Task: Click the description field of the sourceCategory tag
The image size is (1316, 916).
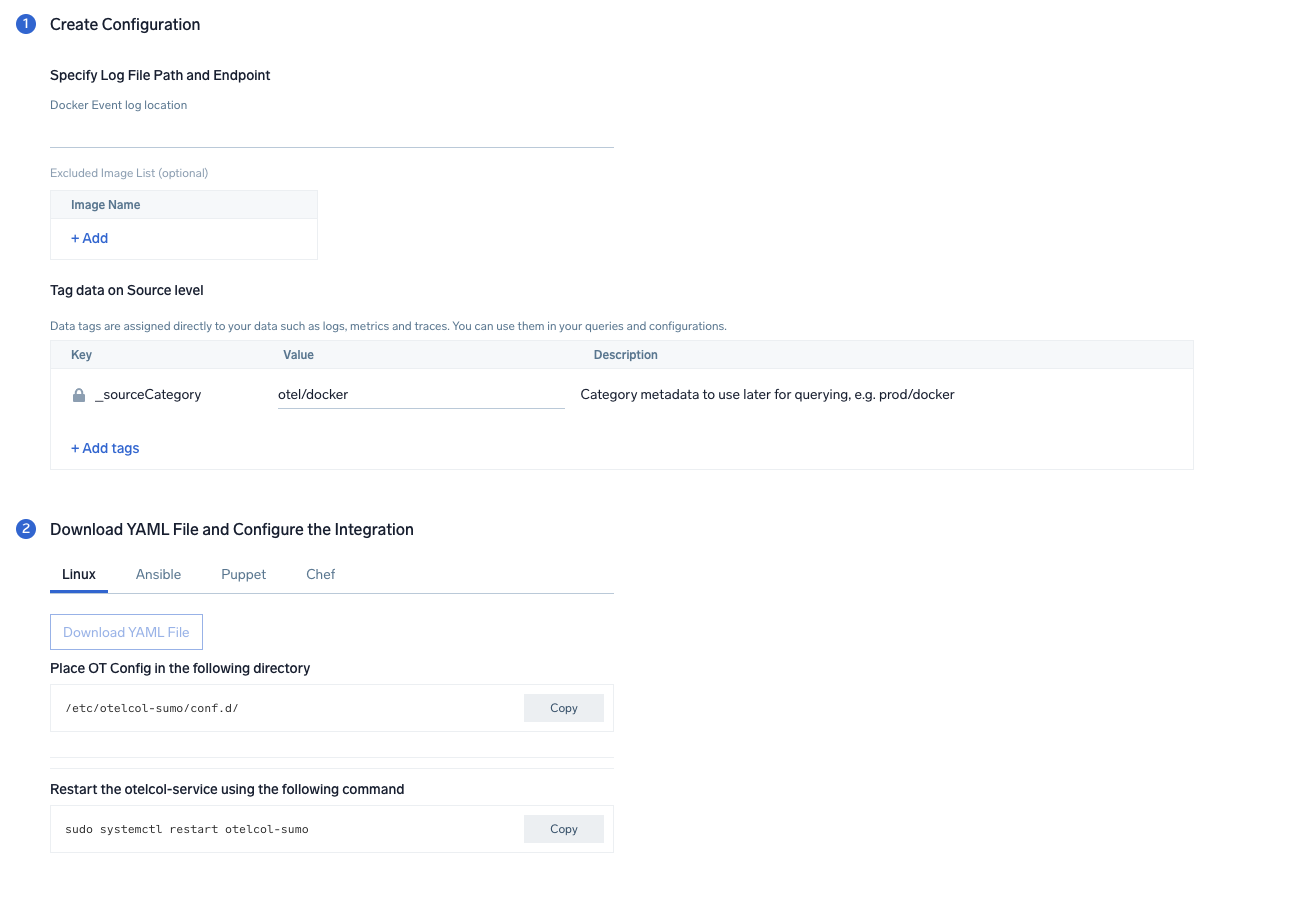Action: (766, 394)
